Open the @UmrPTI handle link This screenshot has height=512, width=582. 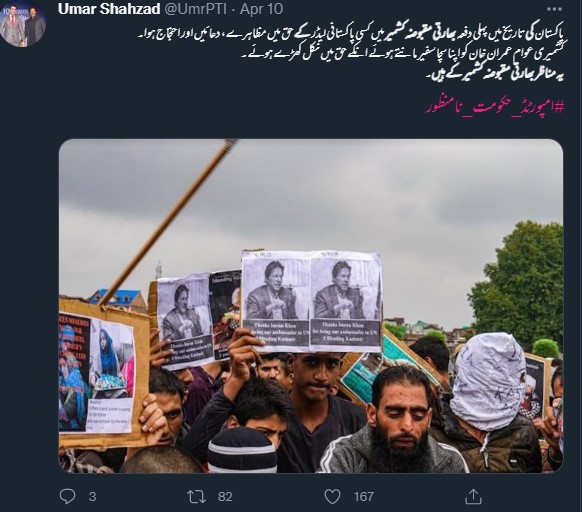tap(195, 9)
